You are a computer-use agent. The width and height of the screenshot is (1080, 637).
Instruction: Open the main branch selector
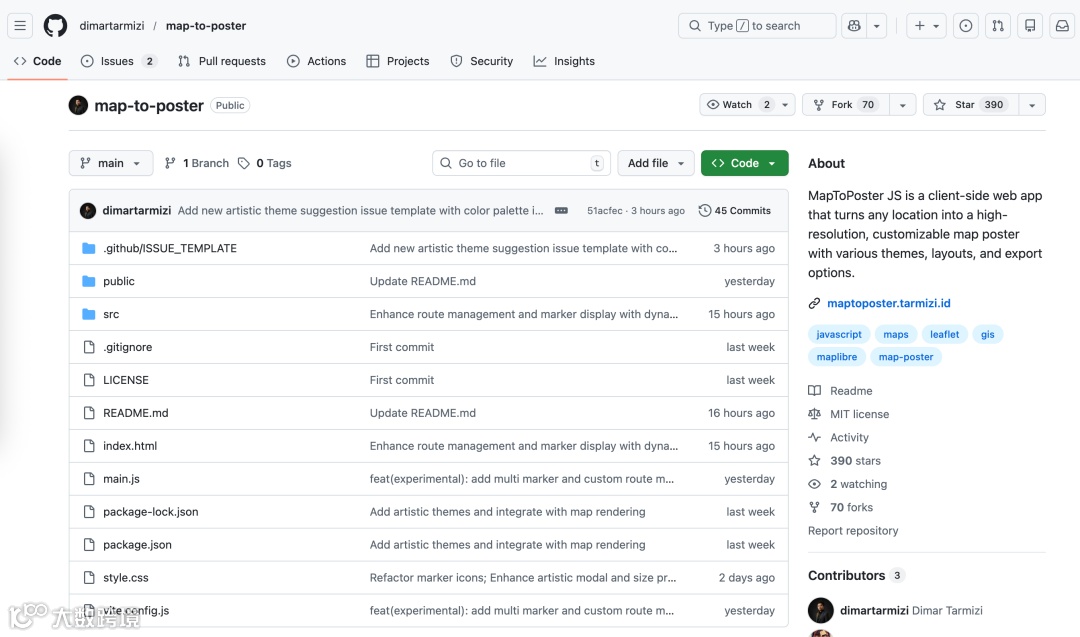111,163
